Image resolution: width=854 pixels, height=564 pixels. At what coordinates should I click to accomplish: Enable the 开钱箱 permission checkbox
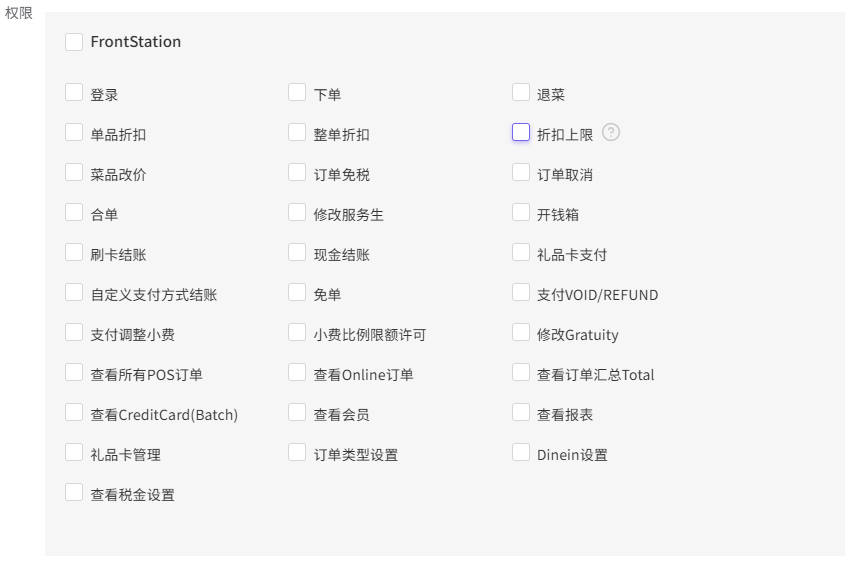tap(521, 212)
